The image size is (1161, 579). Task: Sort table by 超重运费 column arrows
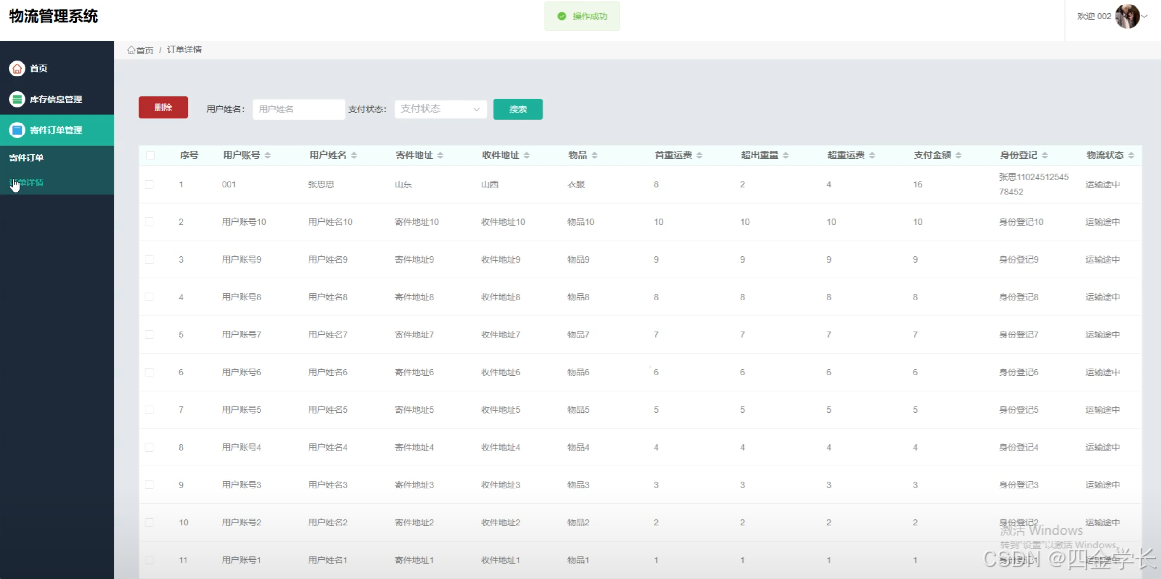point(872,155)
